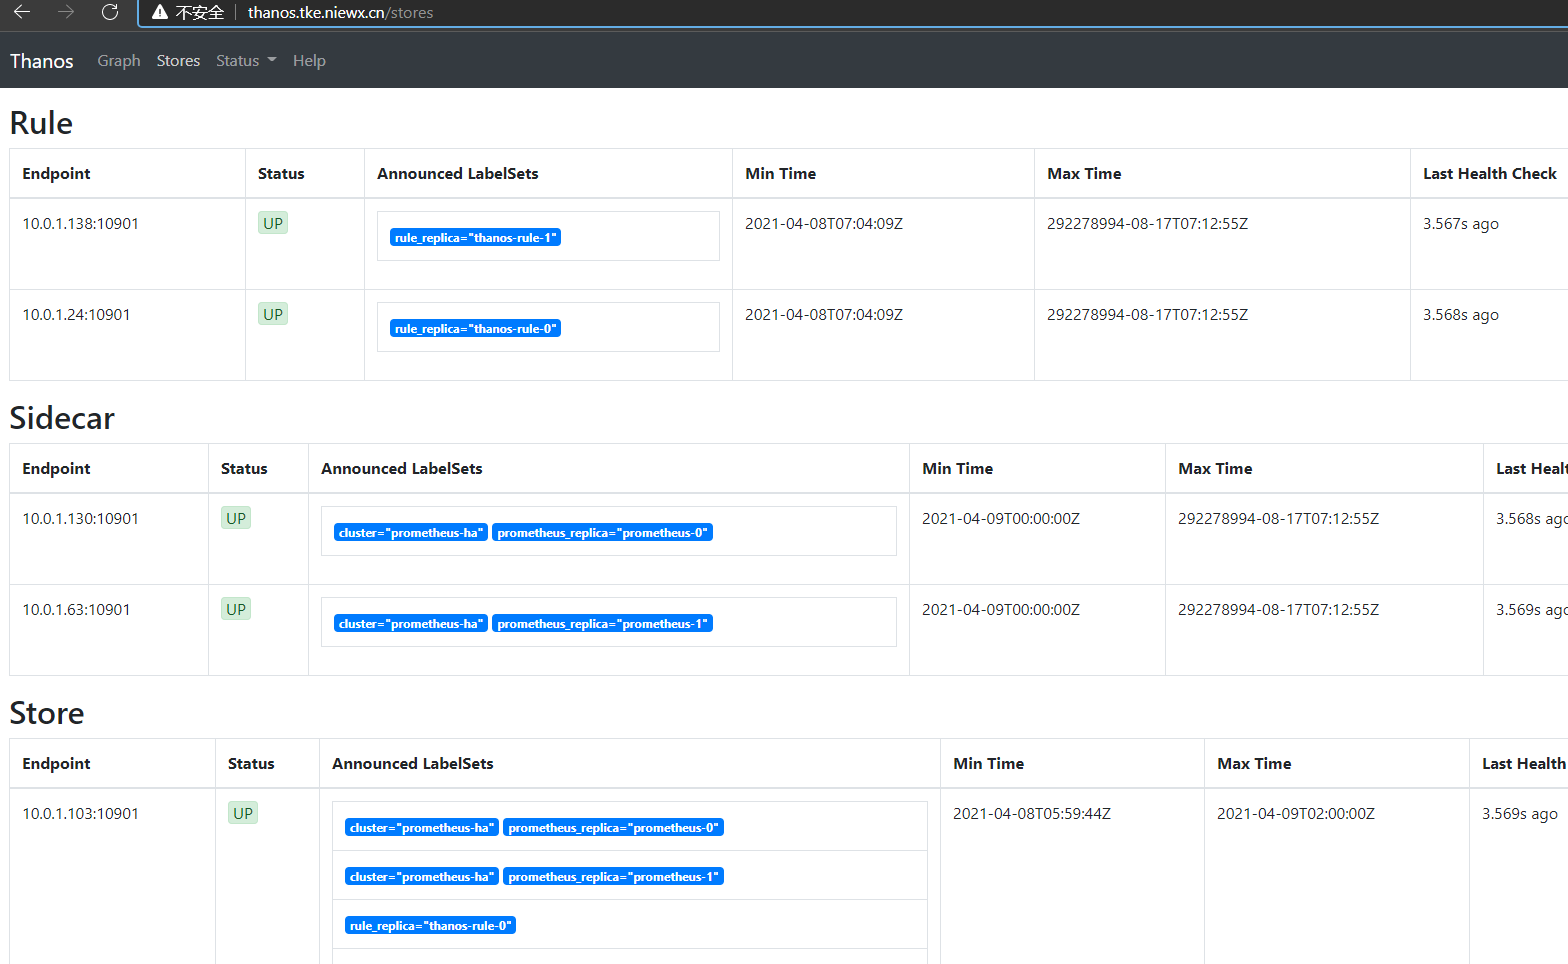Select the Stores nav item
The image size is (1568, 964).
[x=178, y=61]
